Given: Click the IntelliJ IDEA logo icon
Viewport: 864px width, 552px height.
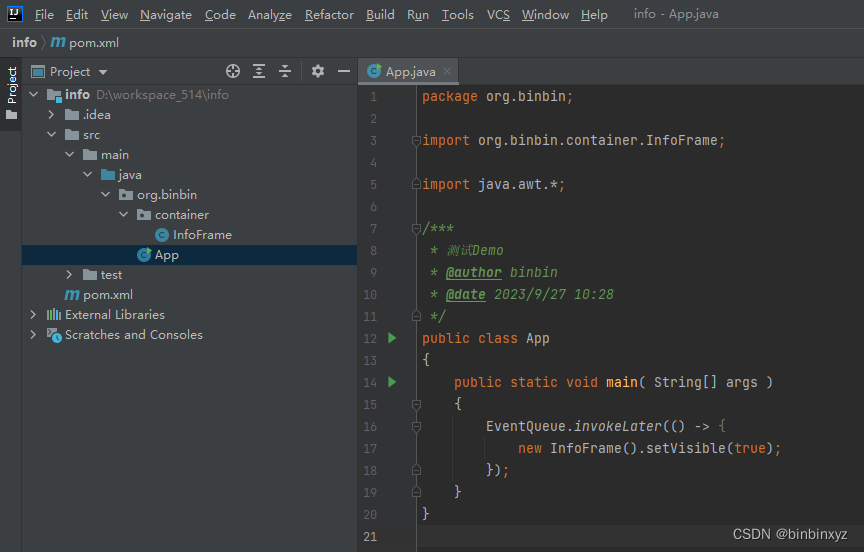Looking at the screenshot, I should pos(15,14).
